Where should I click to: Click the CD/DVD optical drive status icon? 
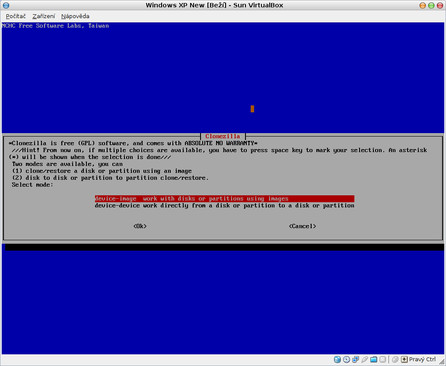pos(346,359)
